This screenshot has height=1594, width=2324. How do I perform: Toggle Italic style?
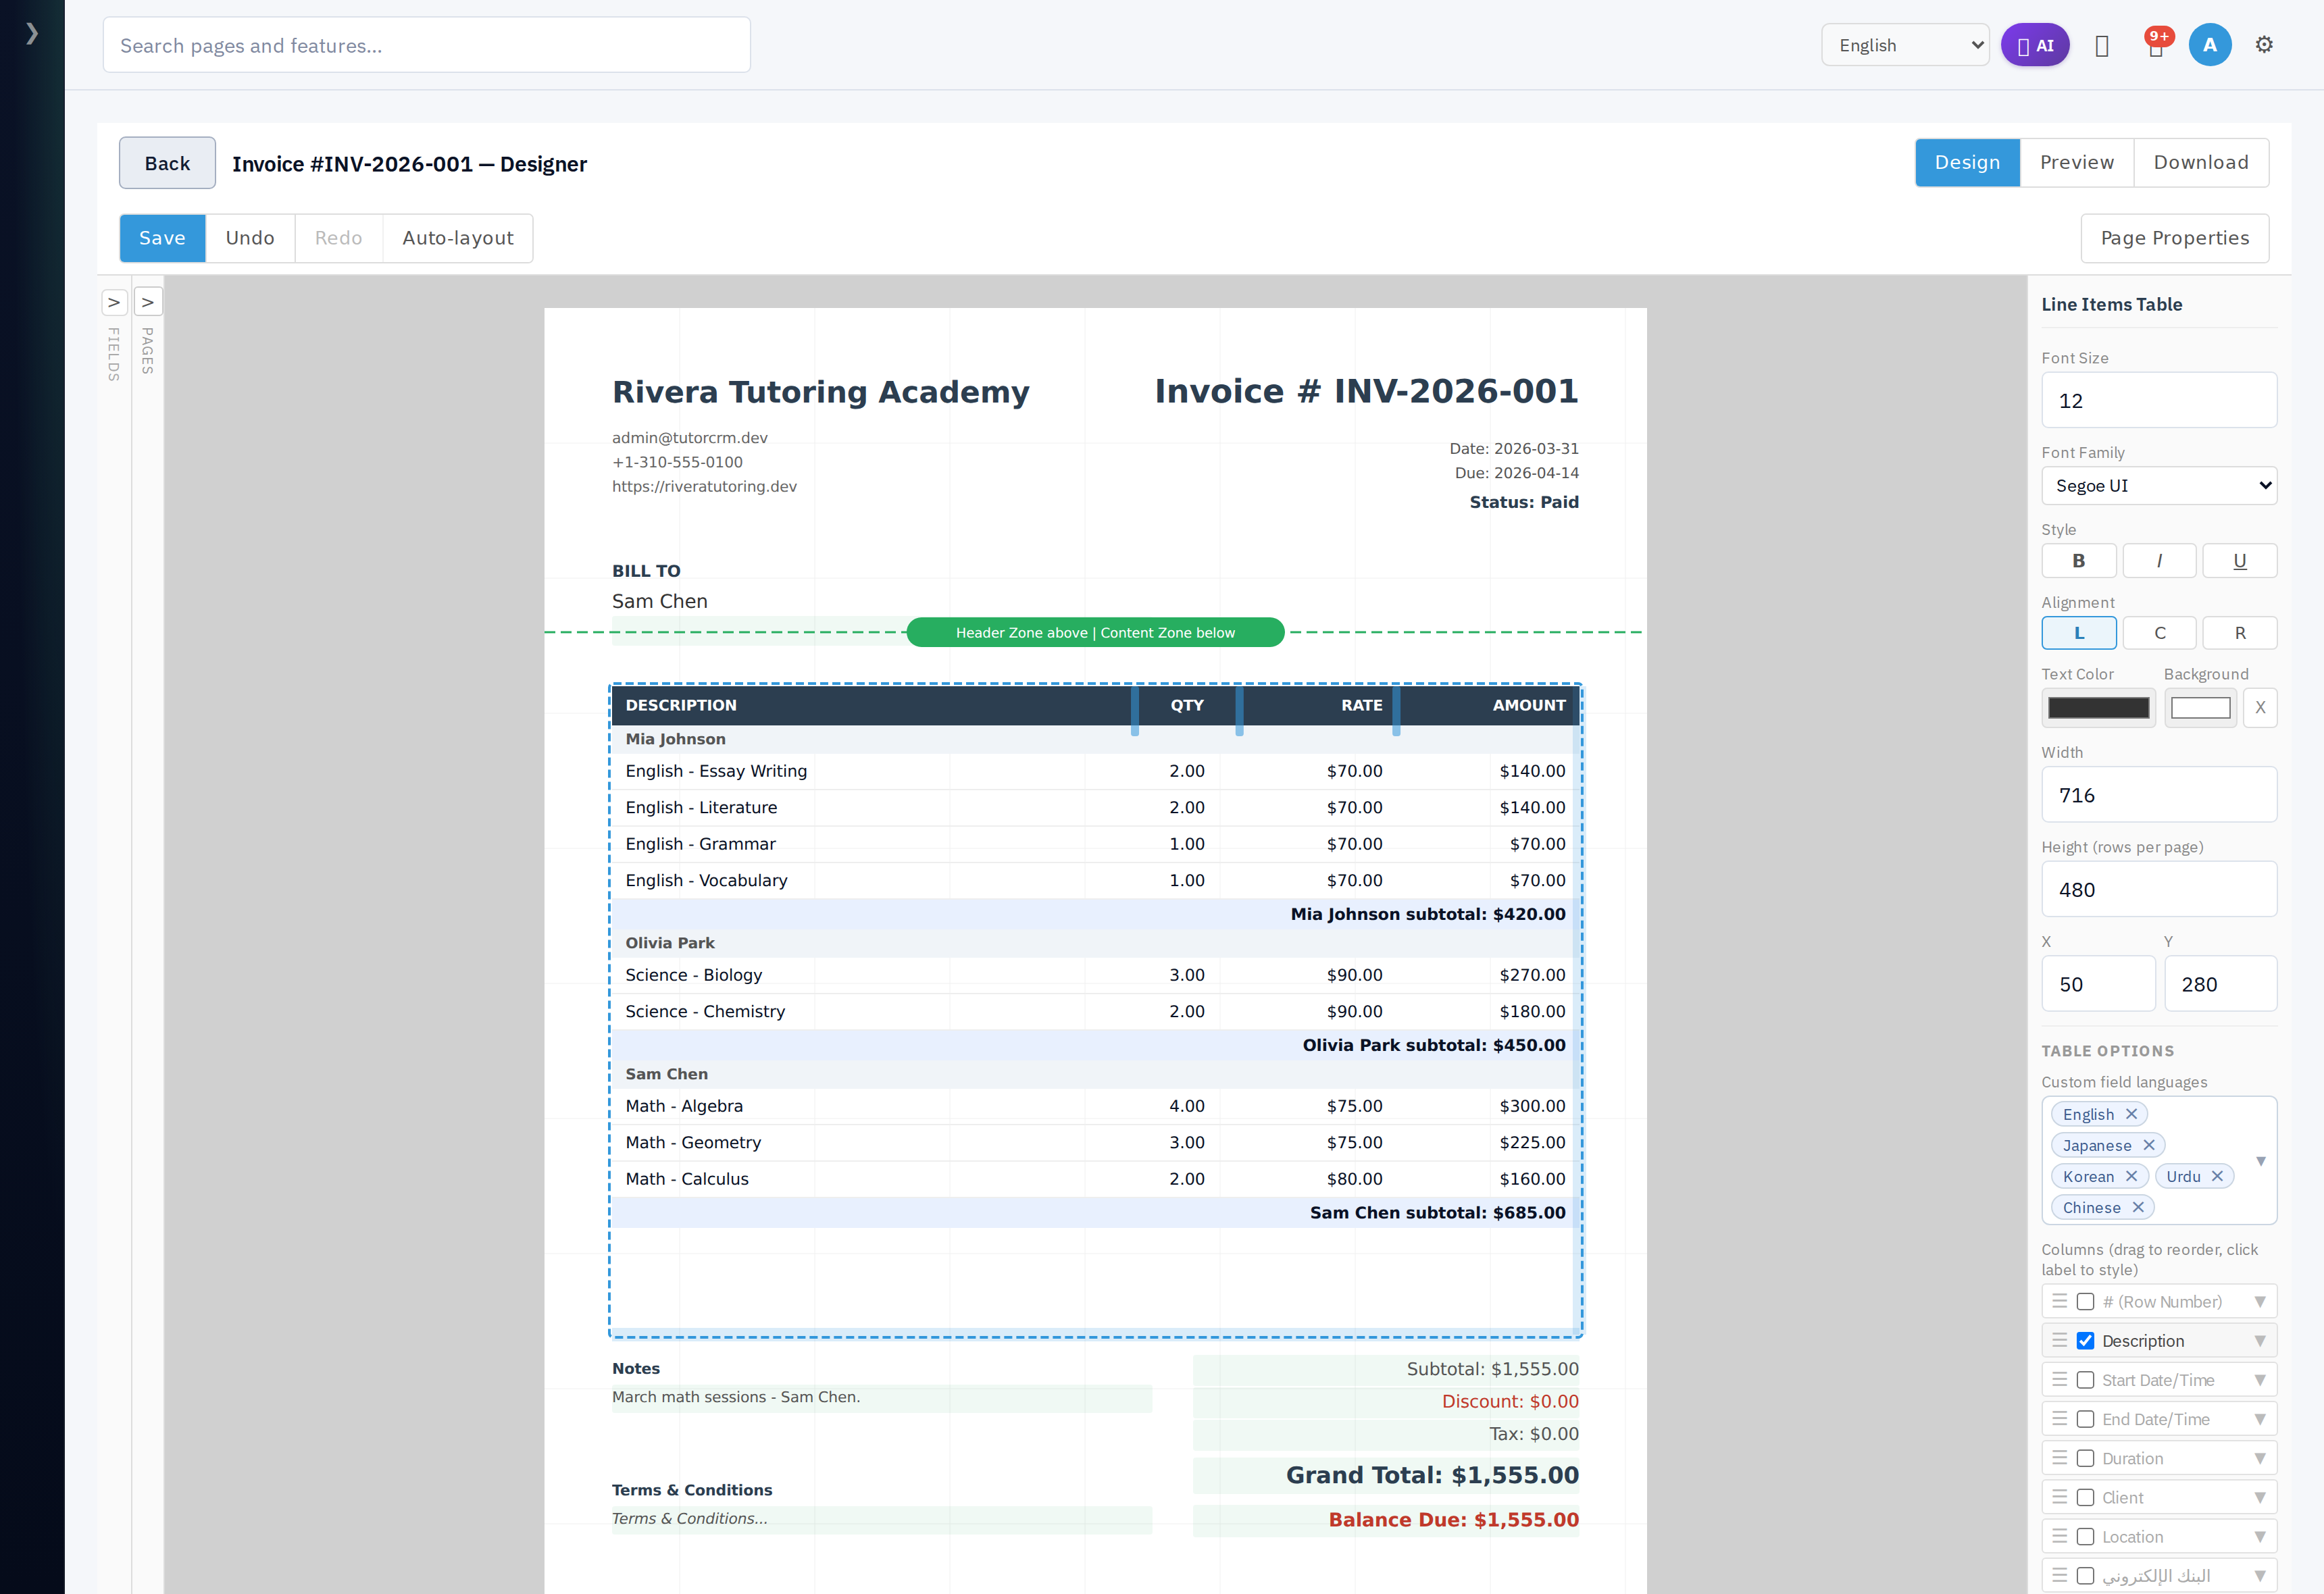pos(2159,561)
